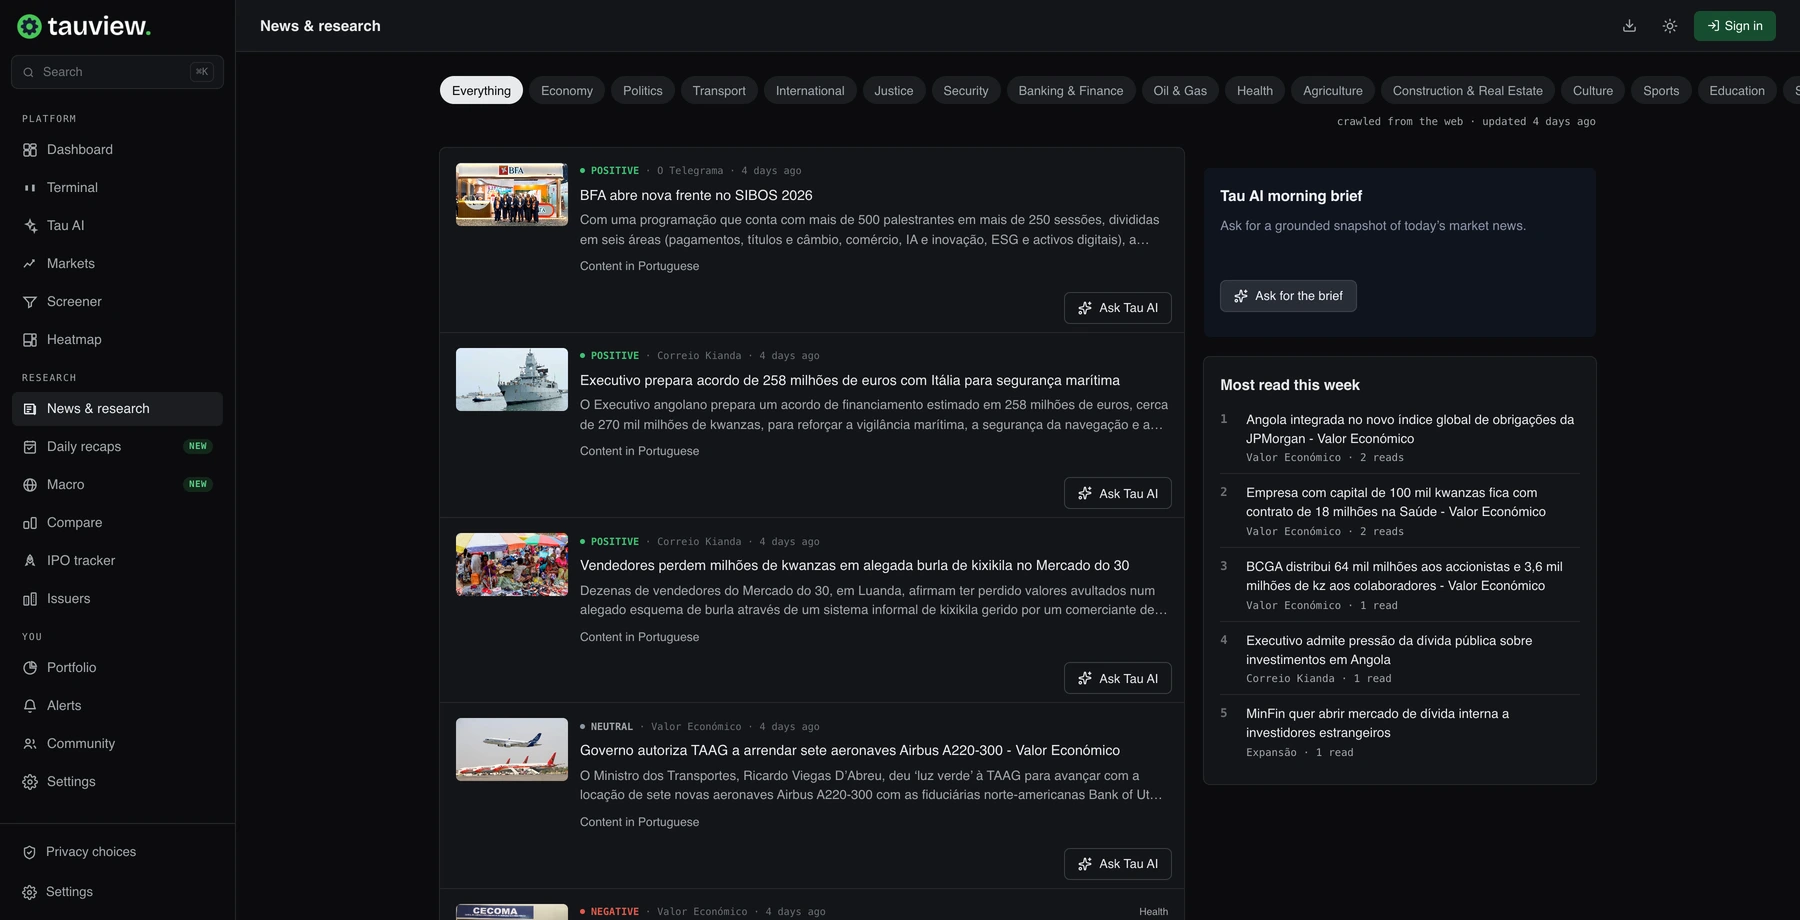Open the Markets chart icon
The height and width of the screenshot is (920, 1800).
30,264
